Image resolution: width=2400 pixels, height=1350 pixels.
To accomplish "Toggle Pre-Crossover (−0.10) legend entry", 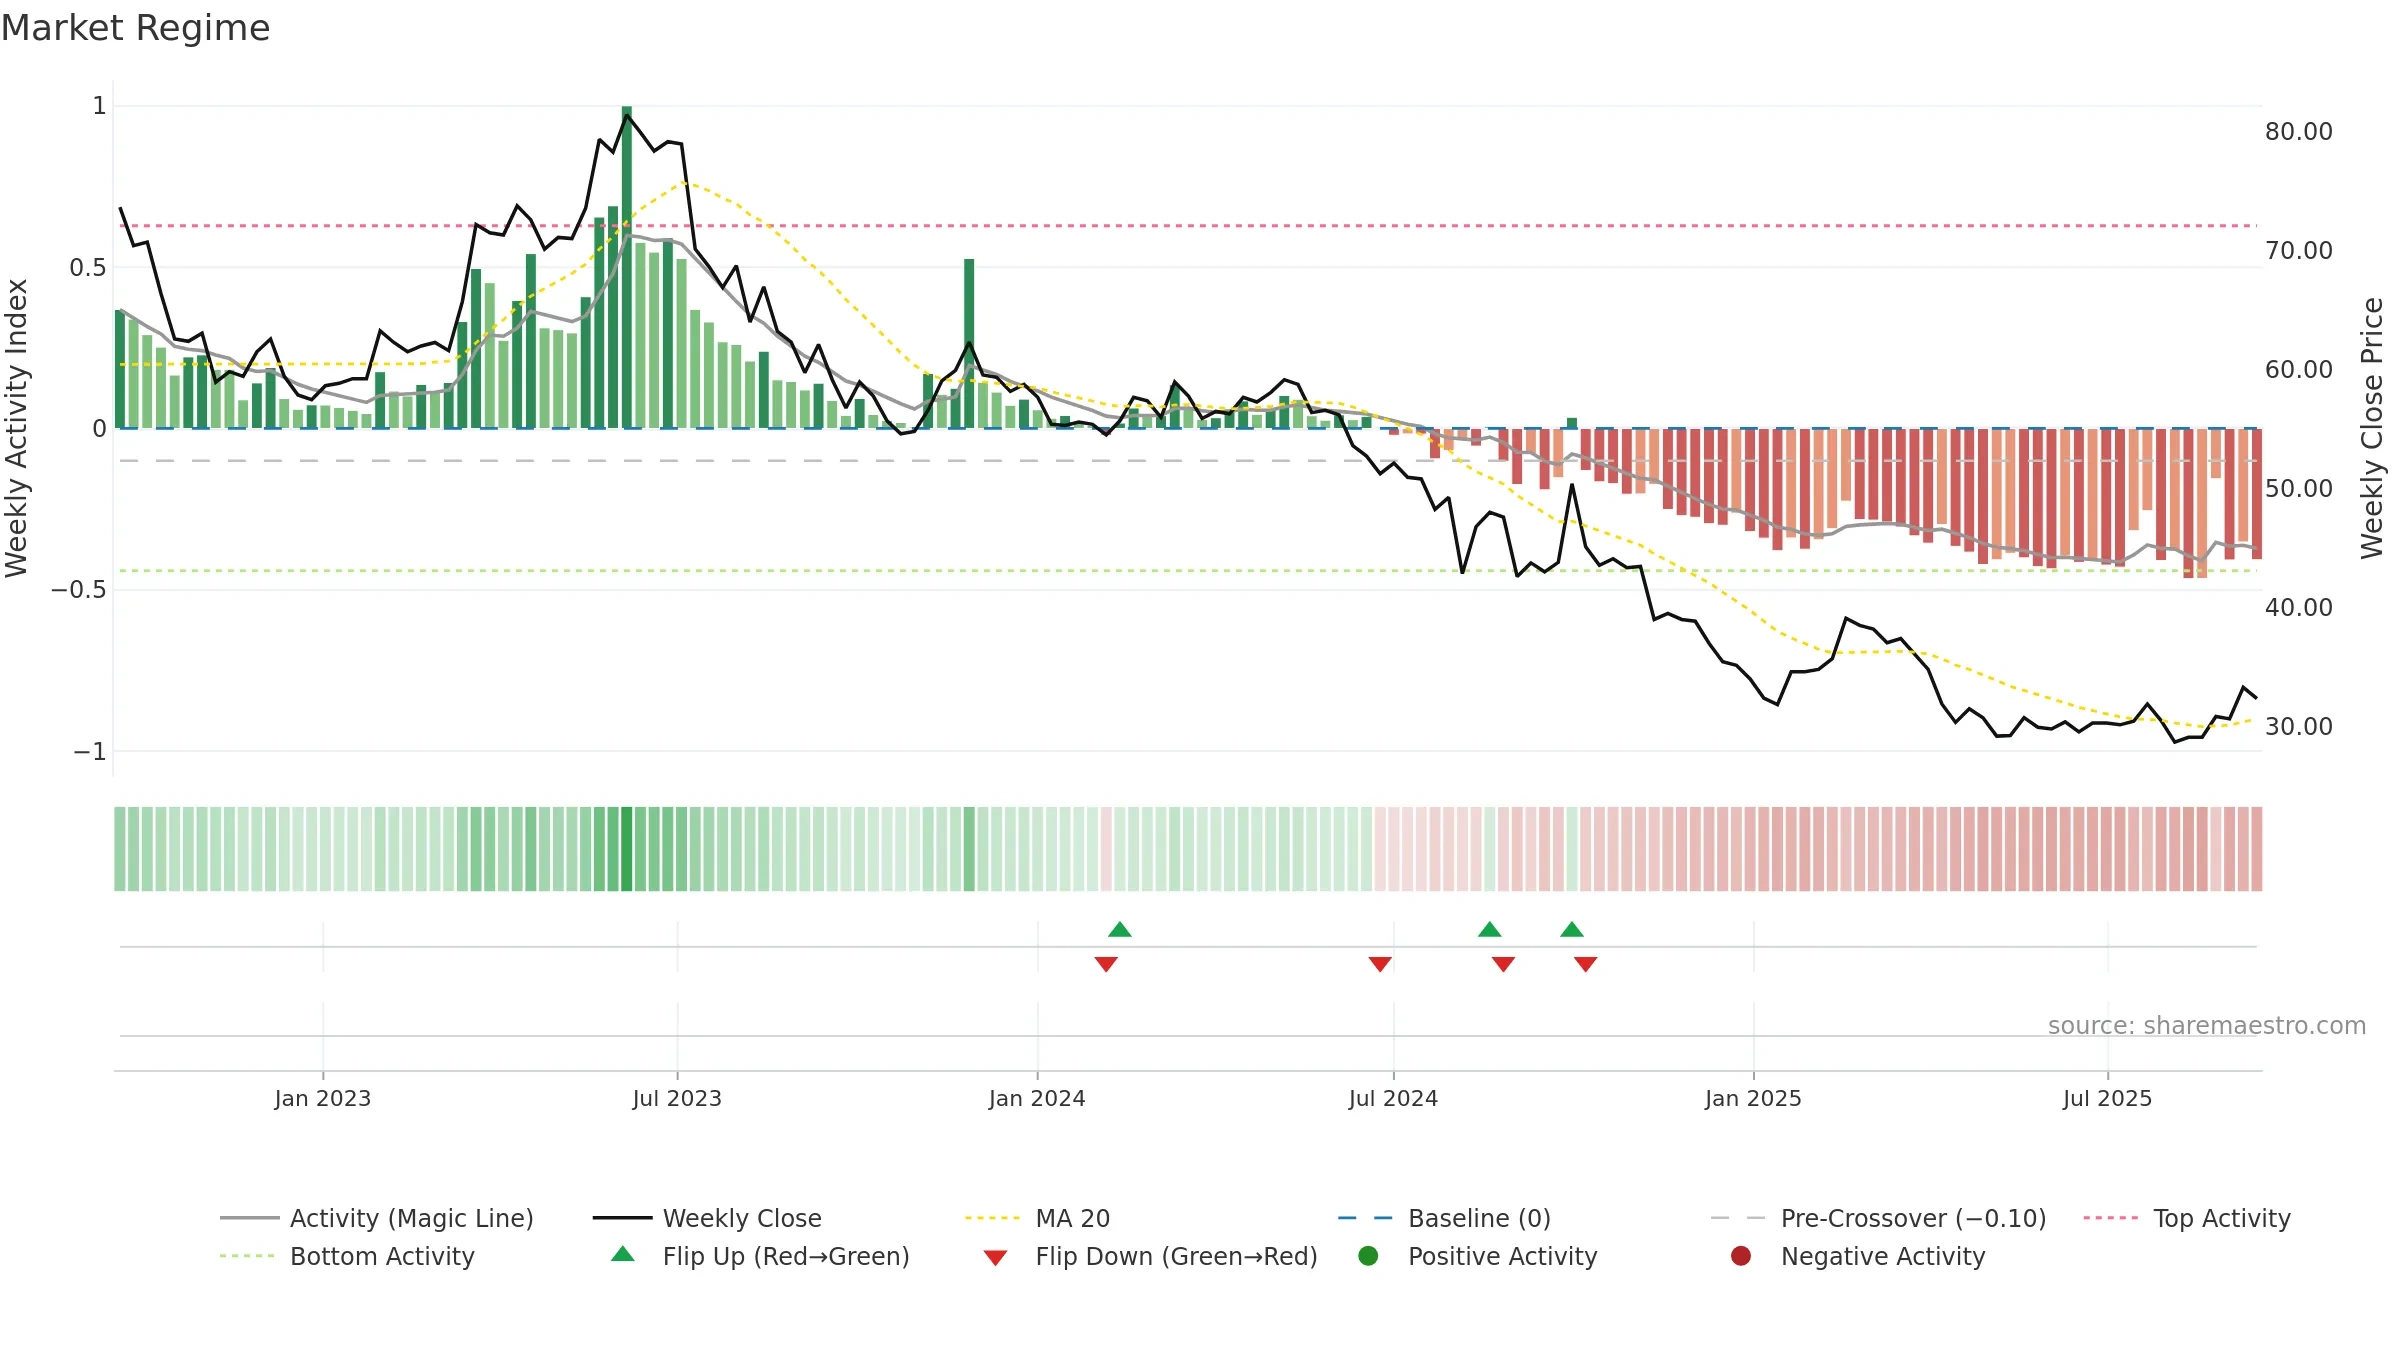I will [1878, 1218].
